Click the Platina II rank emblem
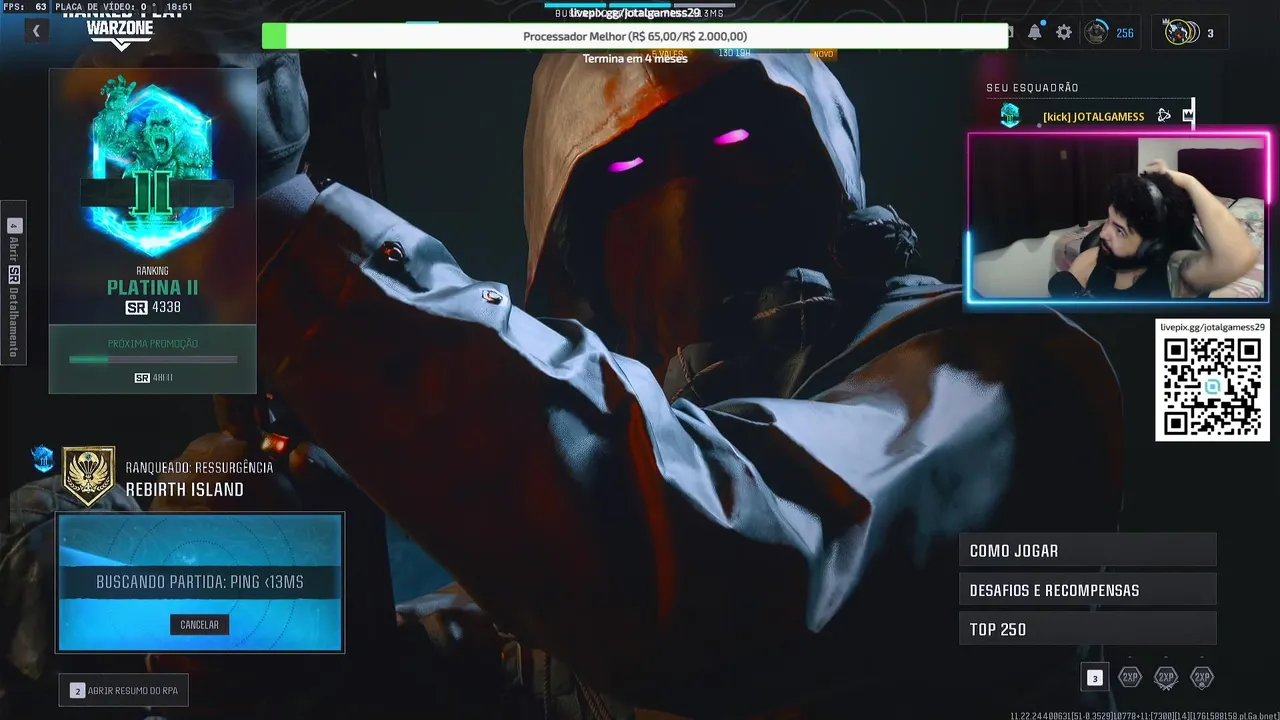Screen dimensions: 1280x720 (x=153, y=167)
